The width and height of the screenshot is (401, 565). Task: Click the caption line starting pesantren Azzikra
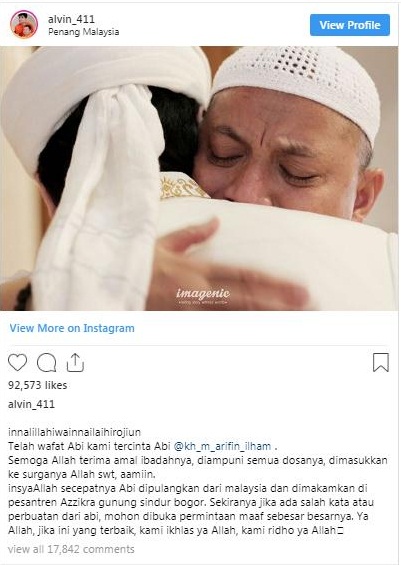191,503
